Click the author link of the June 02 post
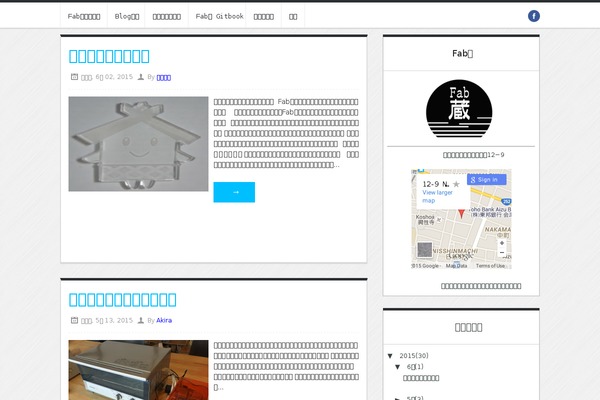600x400 pixels. pyautogui.click(x=163, y=77)
